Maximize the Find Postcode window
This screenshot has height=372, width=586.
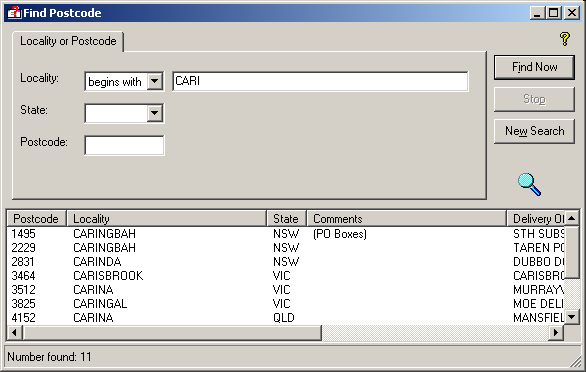pos(553,13)
